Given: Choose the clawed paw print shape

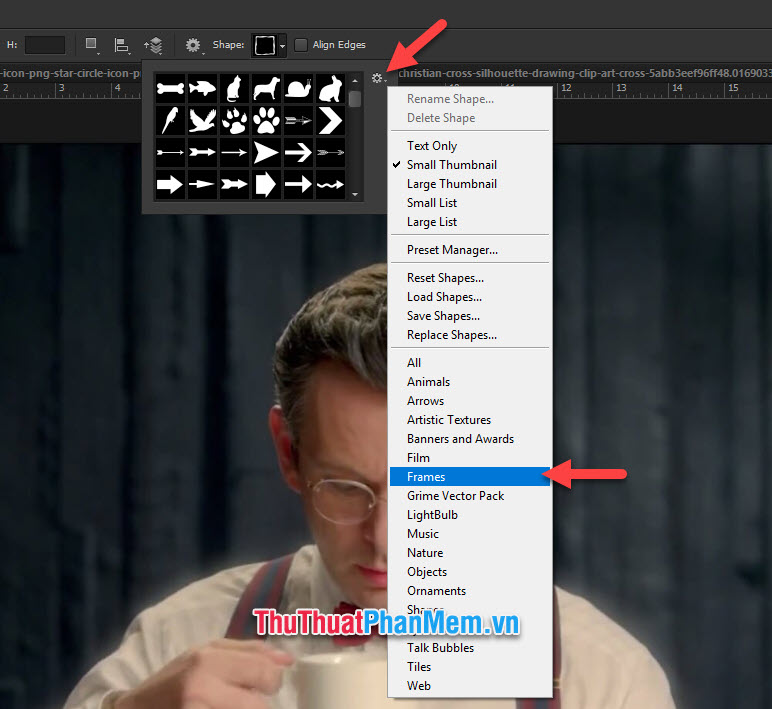Looking at the screenshot, I should click(x=234, y=121).
